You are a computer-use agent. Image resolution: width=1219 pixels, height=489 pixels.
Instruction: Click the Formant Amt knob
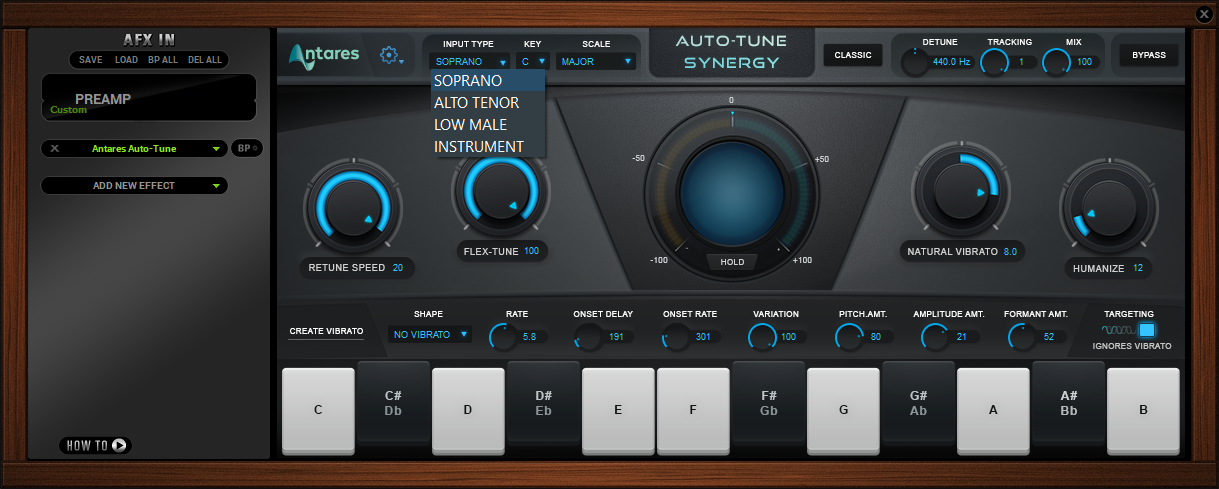tap(1022, 337)
